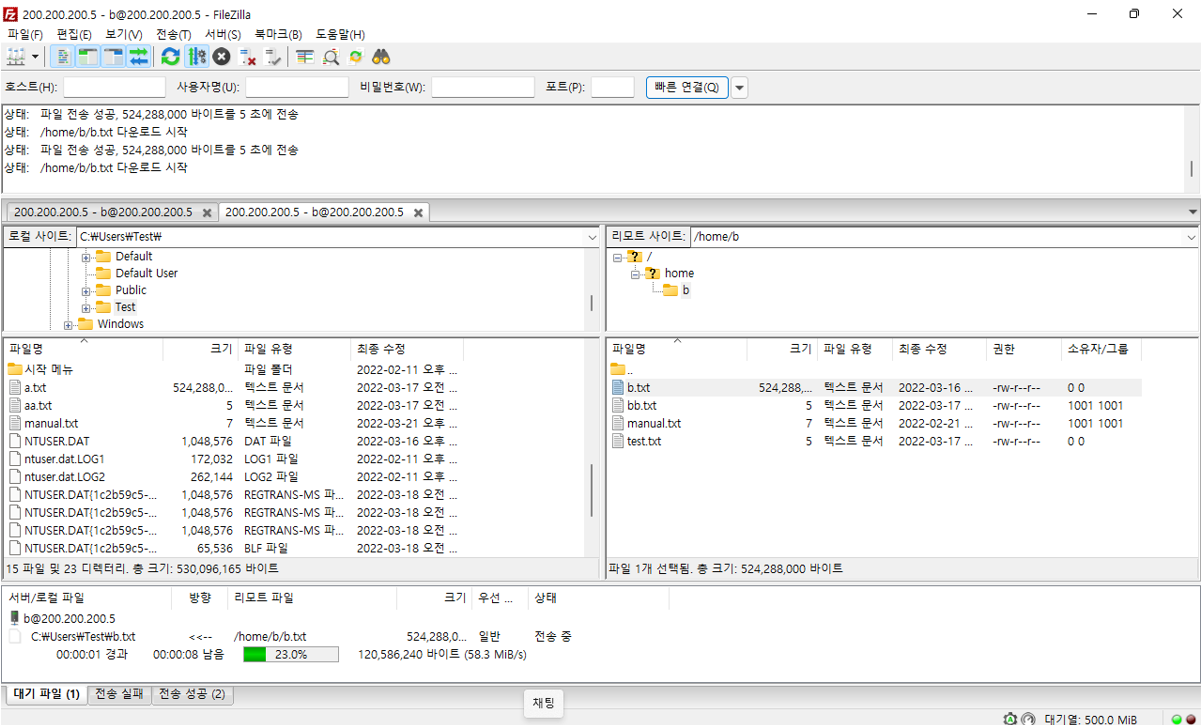Screen dimensions: 1202x725
Task: Switch to 대기 파일 (1) tab
Action: point(47,693)
